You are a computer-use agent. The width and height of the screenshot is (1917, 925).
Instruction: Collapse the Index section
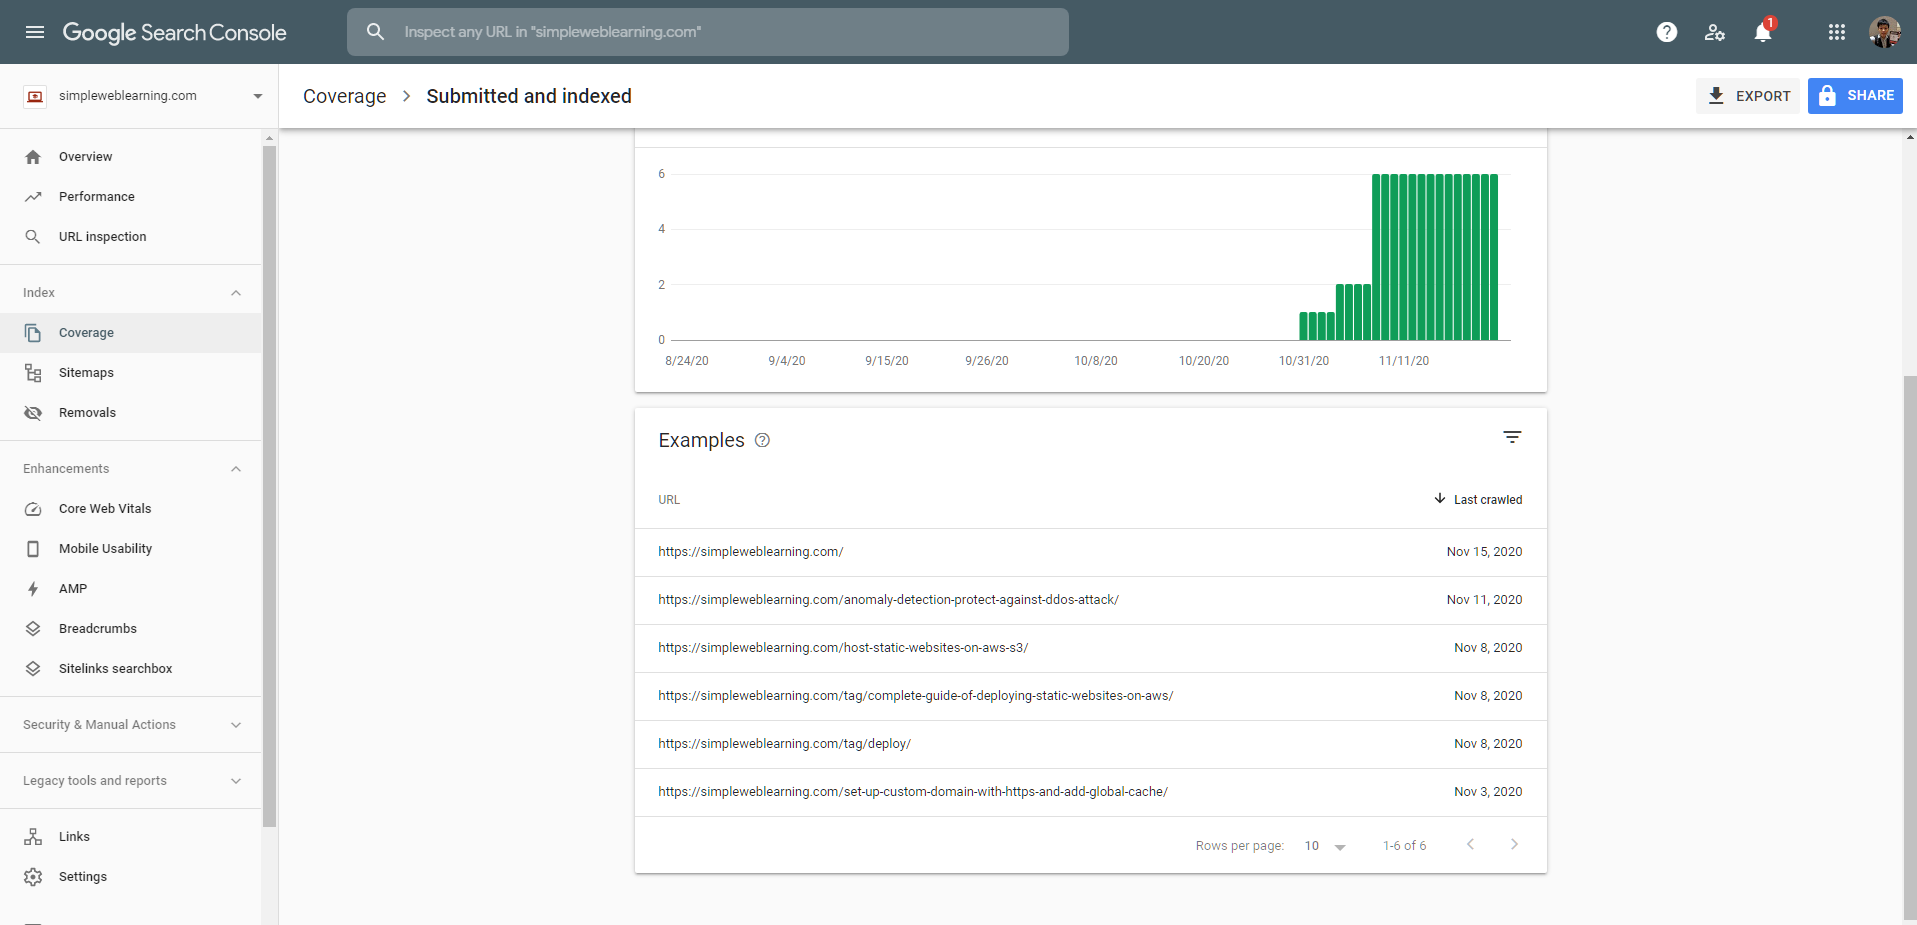click(x=236, y=293)
